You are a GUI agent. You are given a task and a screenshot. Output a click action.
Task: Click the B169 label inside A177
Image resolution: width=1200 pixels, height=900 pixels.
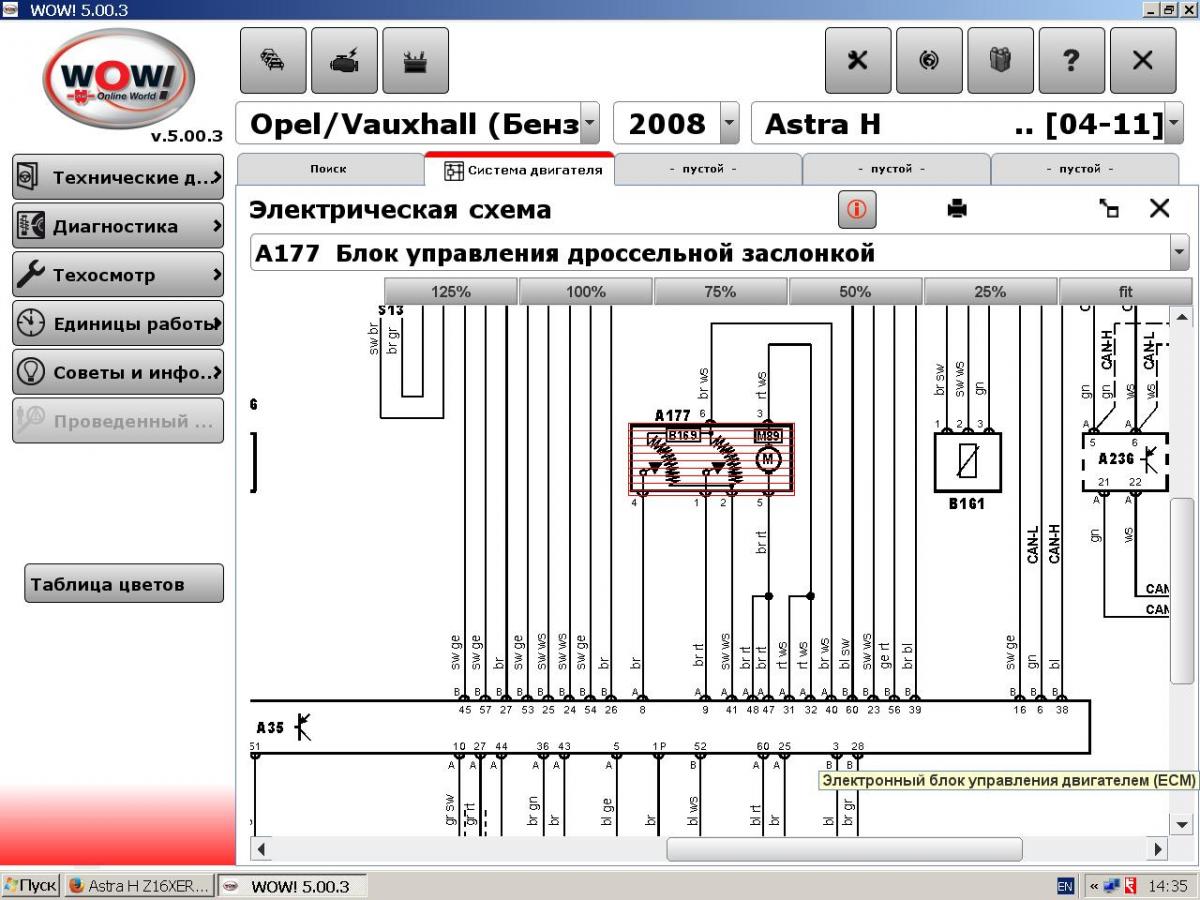coord(683,435)
